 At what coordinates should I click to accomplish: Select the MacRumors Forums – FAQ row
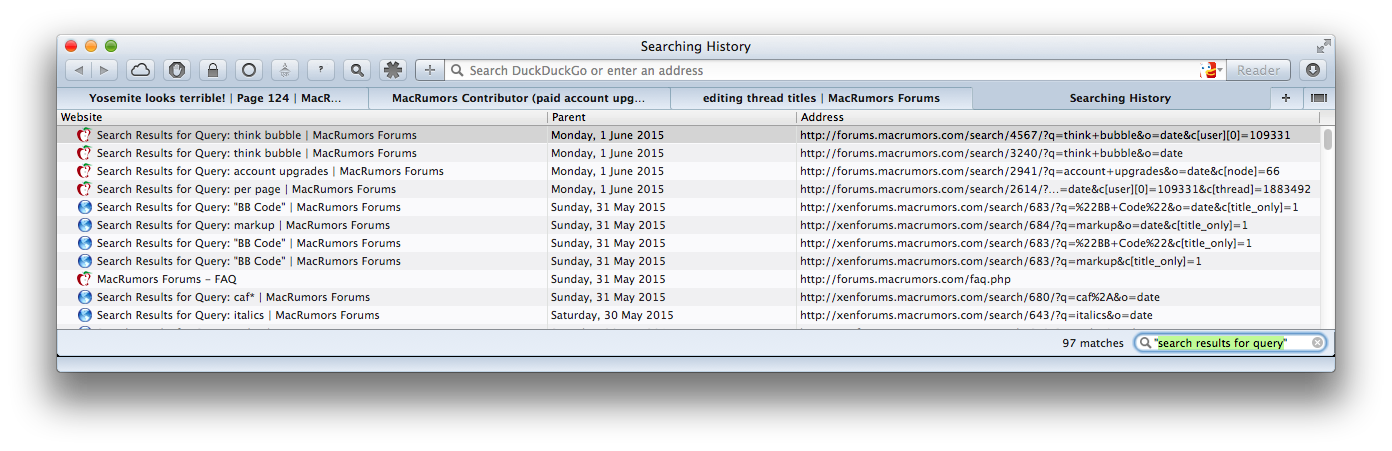point(690,279)
